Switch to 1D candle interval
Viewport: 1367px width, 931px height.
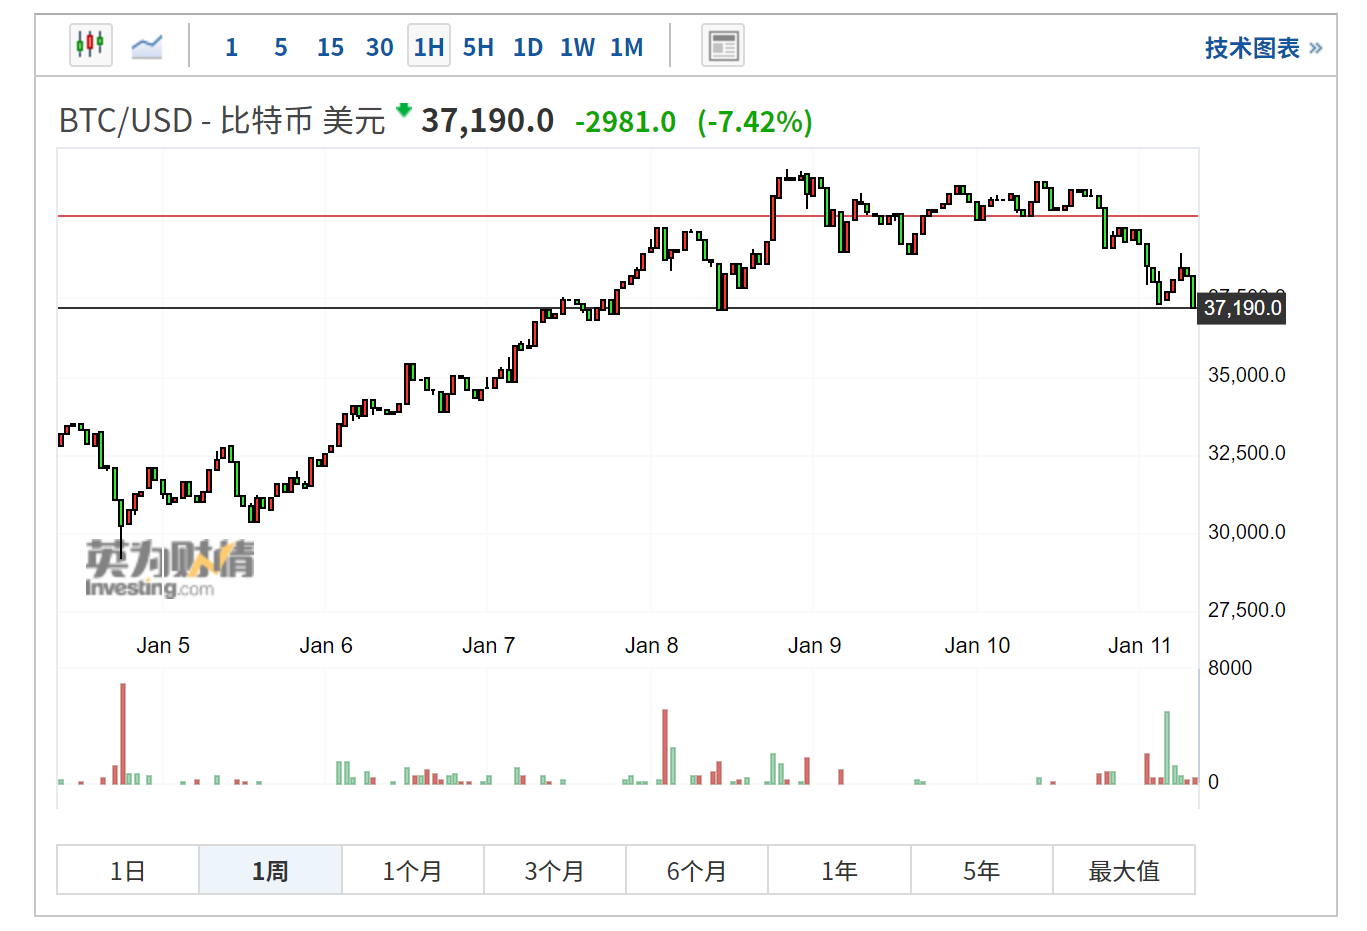point(528,47)
